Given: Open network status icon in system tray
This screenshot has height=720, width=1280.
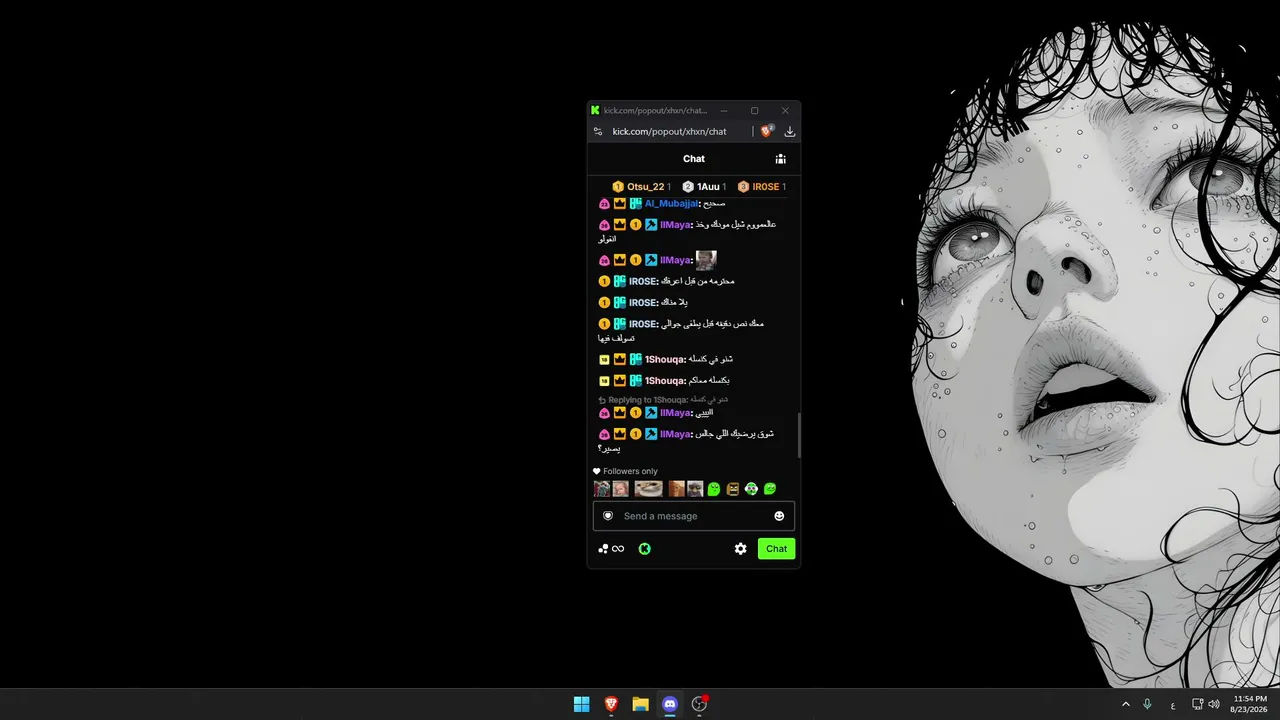Looking at the screenshot, I should tap(1198, 704).
